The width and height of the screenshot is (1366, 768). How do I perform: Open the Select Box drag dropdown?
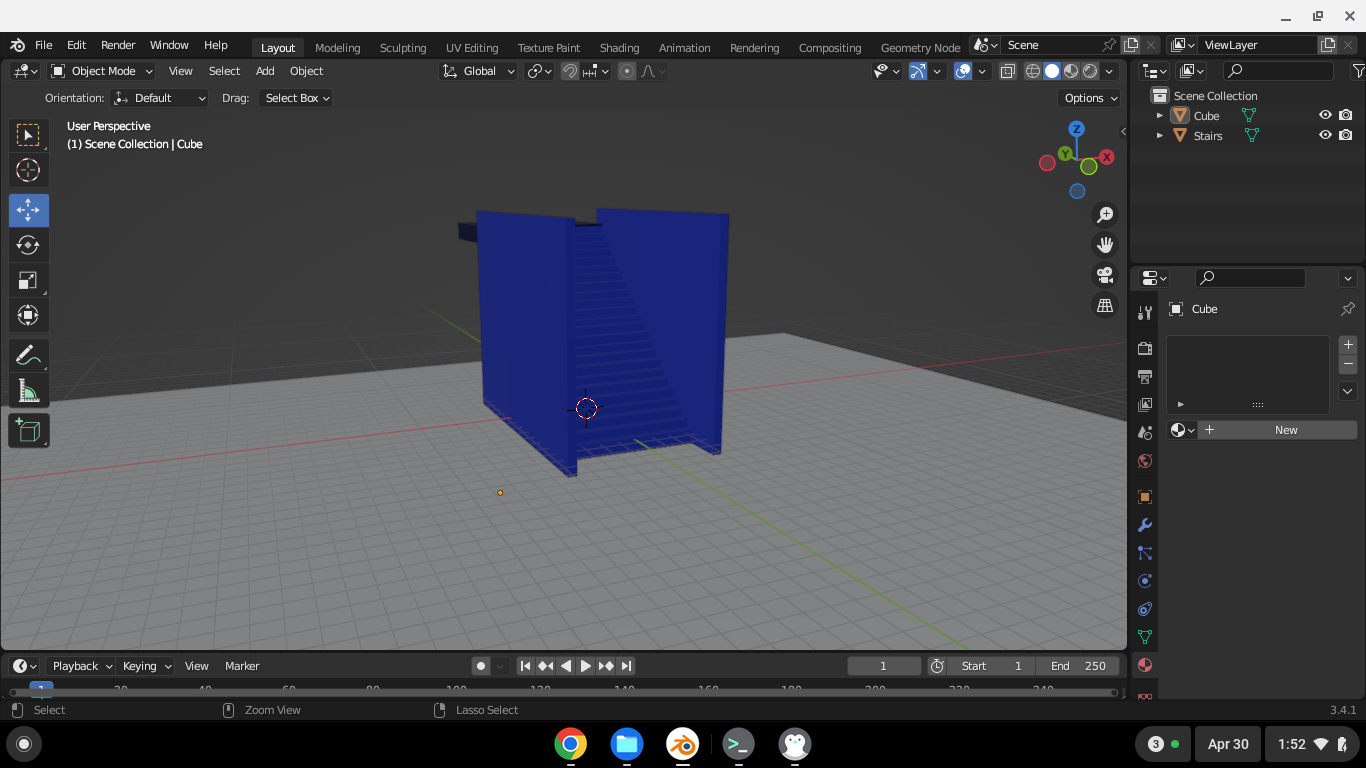[296, 98]
